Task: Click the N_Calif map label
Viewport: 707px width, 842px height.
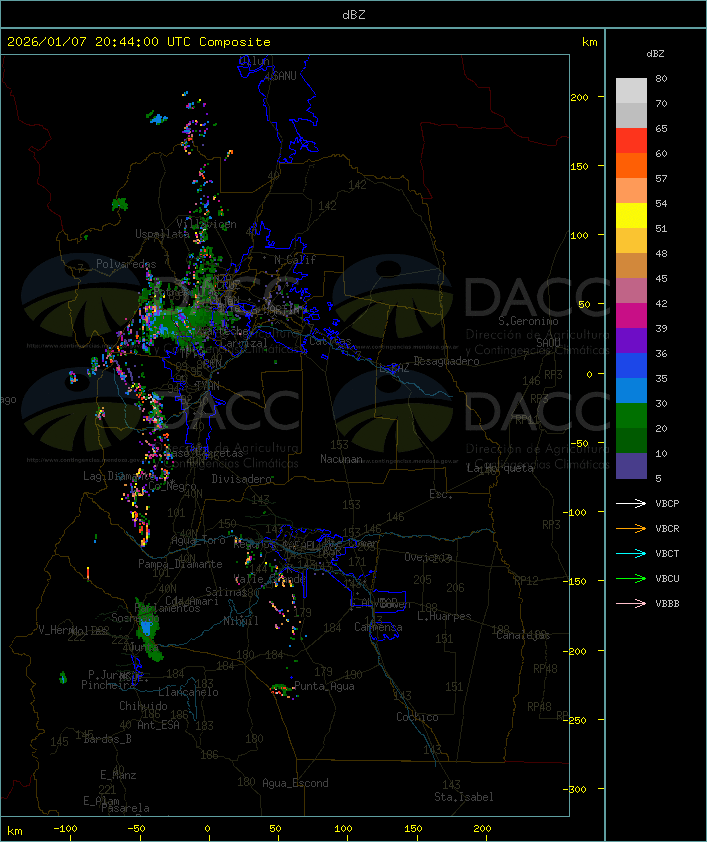Action: click(x=295, y=260)
